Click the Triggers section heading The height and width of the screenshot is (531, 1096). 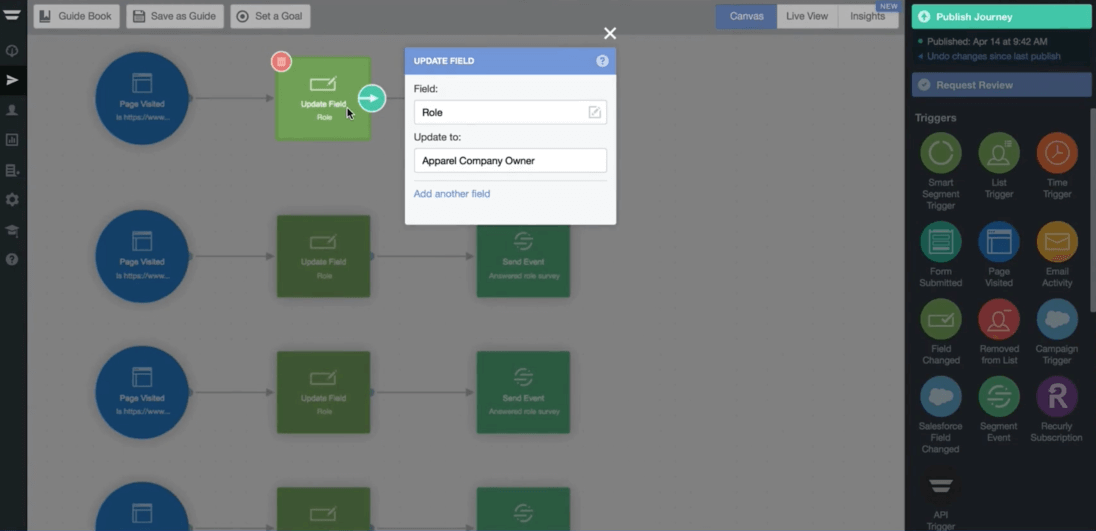pos(935,117)
